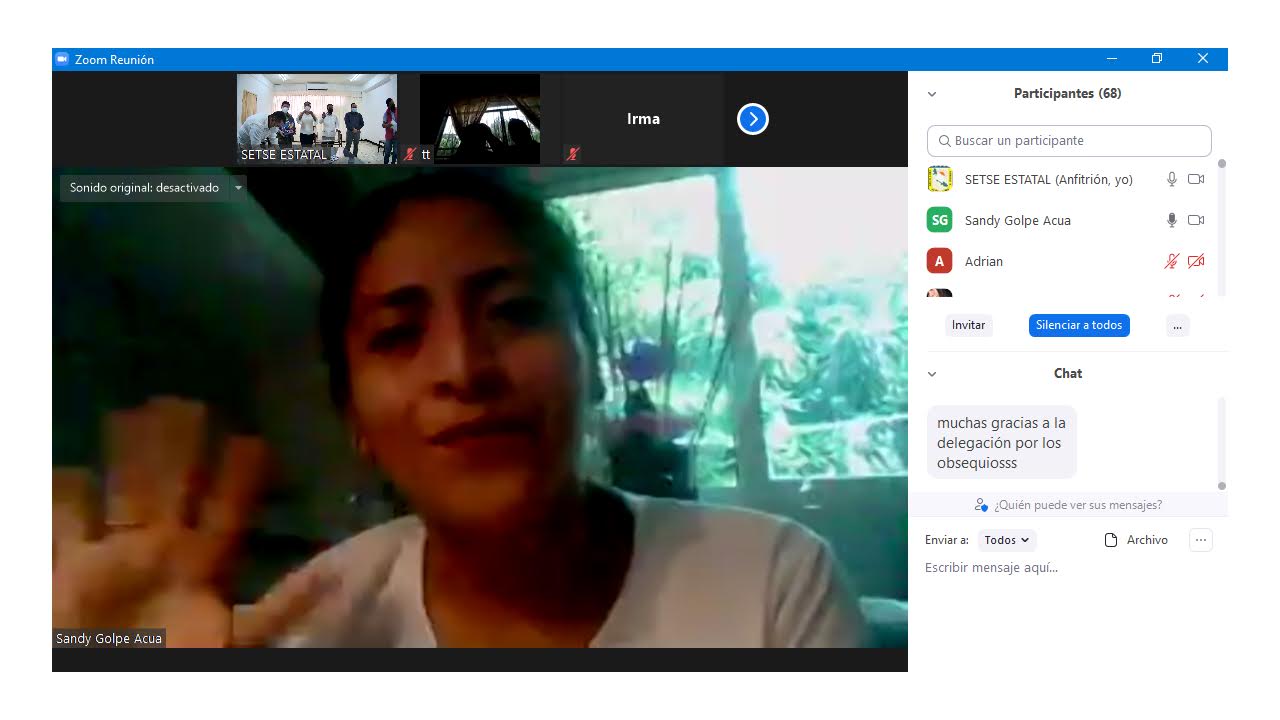Image resolution: width=1280 pixels, height=720 pixels.
Task: Click muted mic icon on Irma tile
Action: tap(573, 154)
